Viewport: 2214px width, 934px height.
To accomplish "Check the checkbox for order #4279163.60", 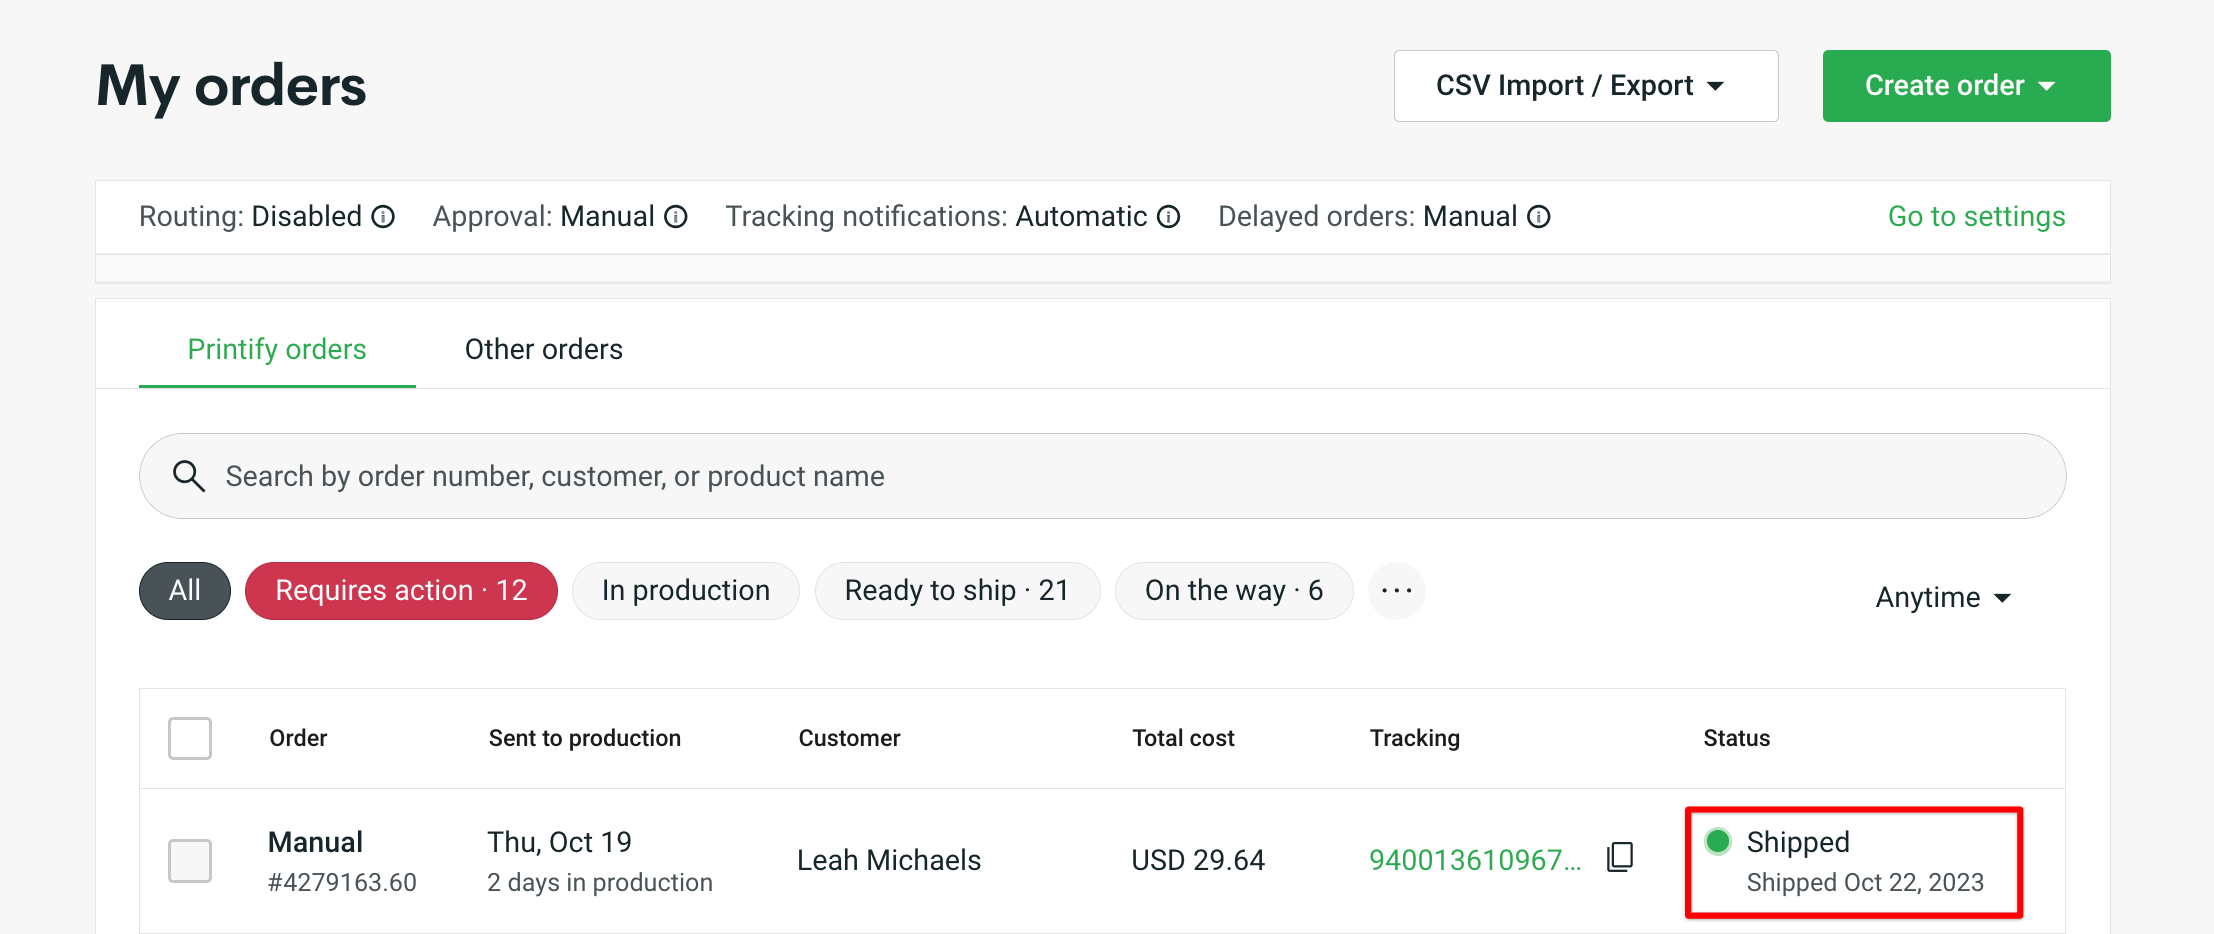I will 190,860.
